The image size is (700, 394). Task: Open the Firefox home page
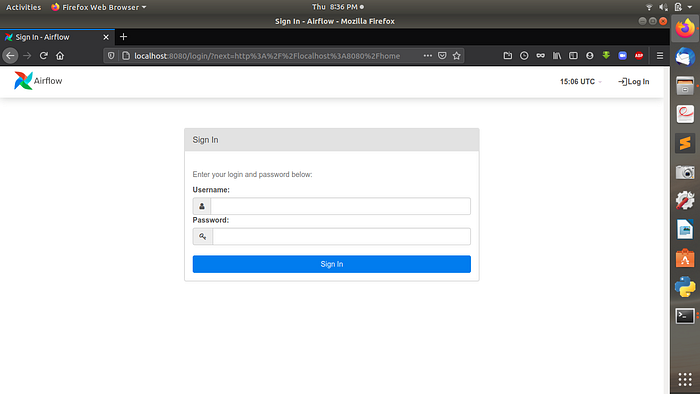coord(60,56)
